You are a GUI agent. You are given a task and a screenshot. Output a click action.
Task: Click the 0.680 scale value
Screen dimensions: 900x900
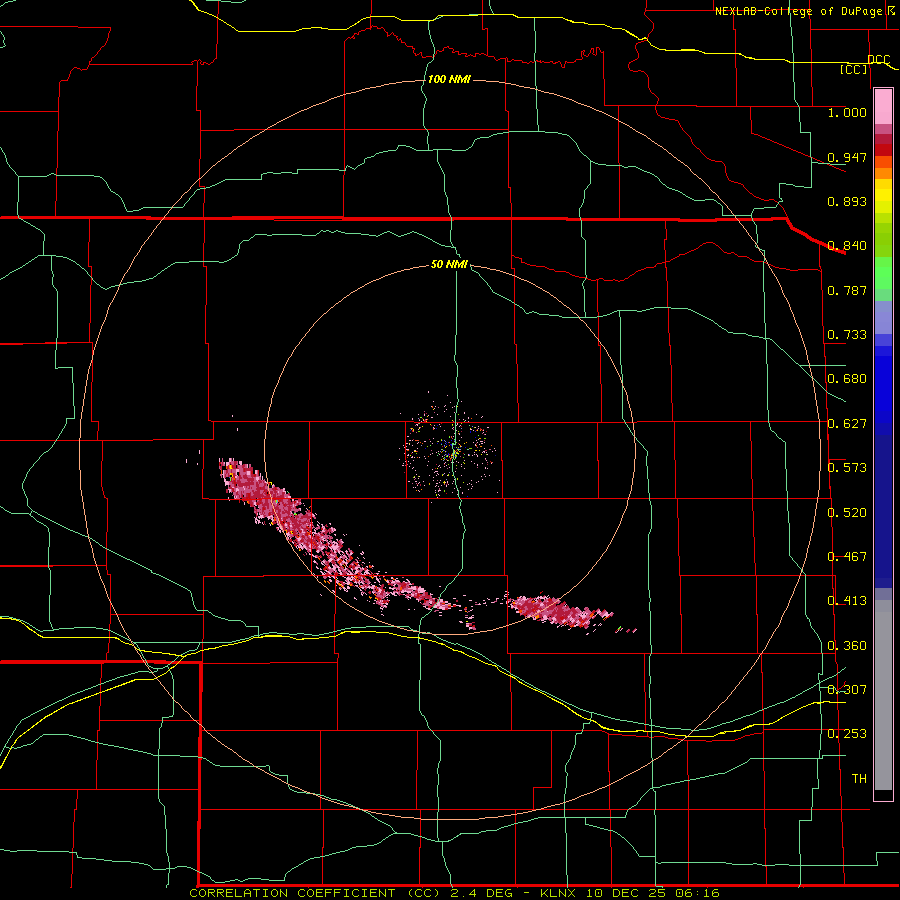click(x=847, y=379)
